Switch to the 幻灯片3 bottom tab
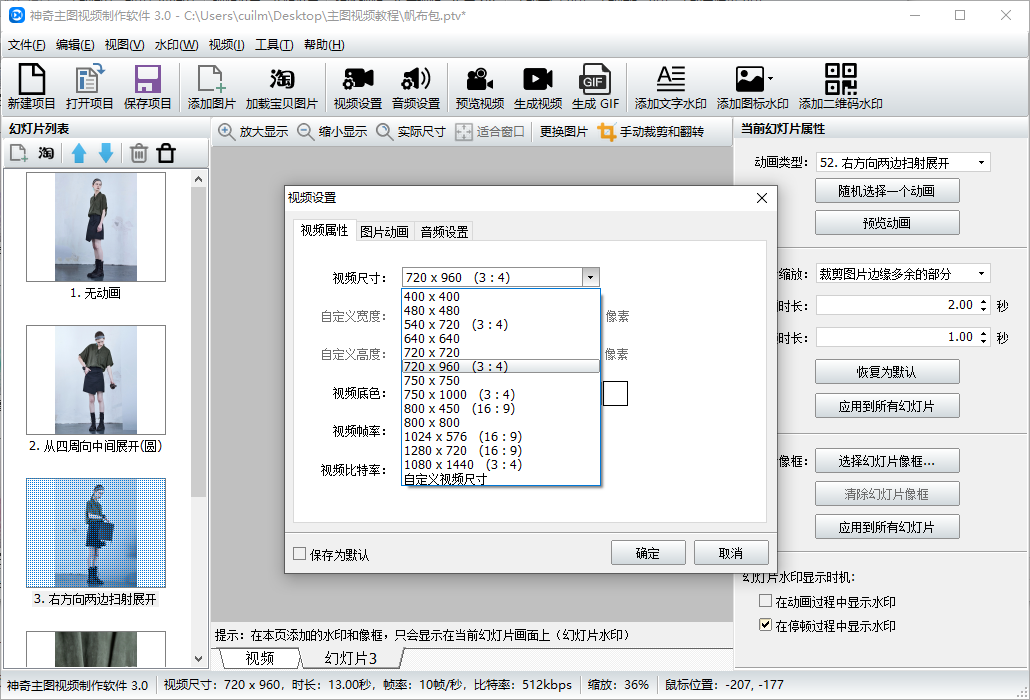The image size is (1030, 700). [351, 658]
